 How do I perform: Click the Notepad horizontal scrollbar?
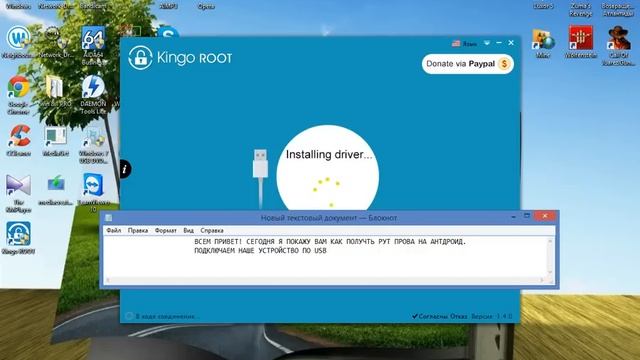tap(325, 280)
